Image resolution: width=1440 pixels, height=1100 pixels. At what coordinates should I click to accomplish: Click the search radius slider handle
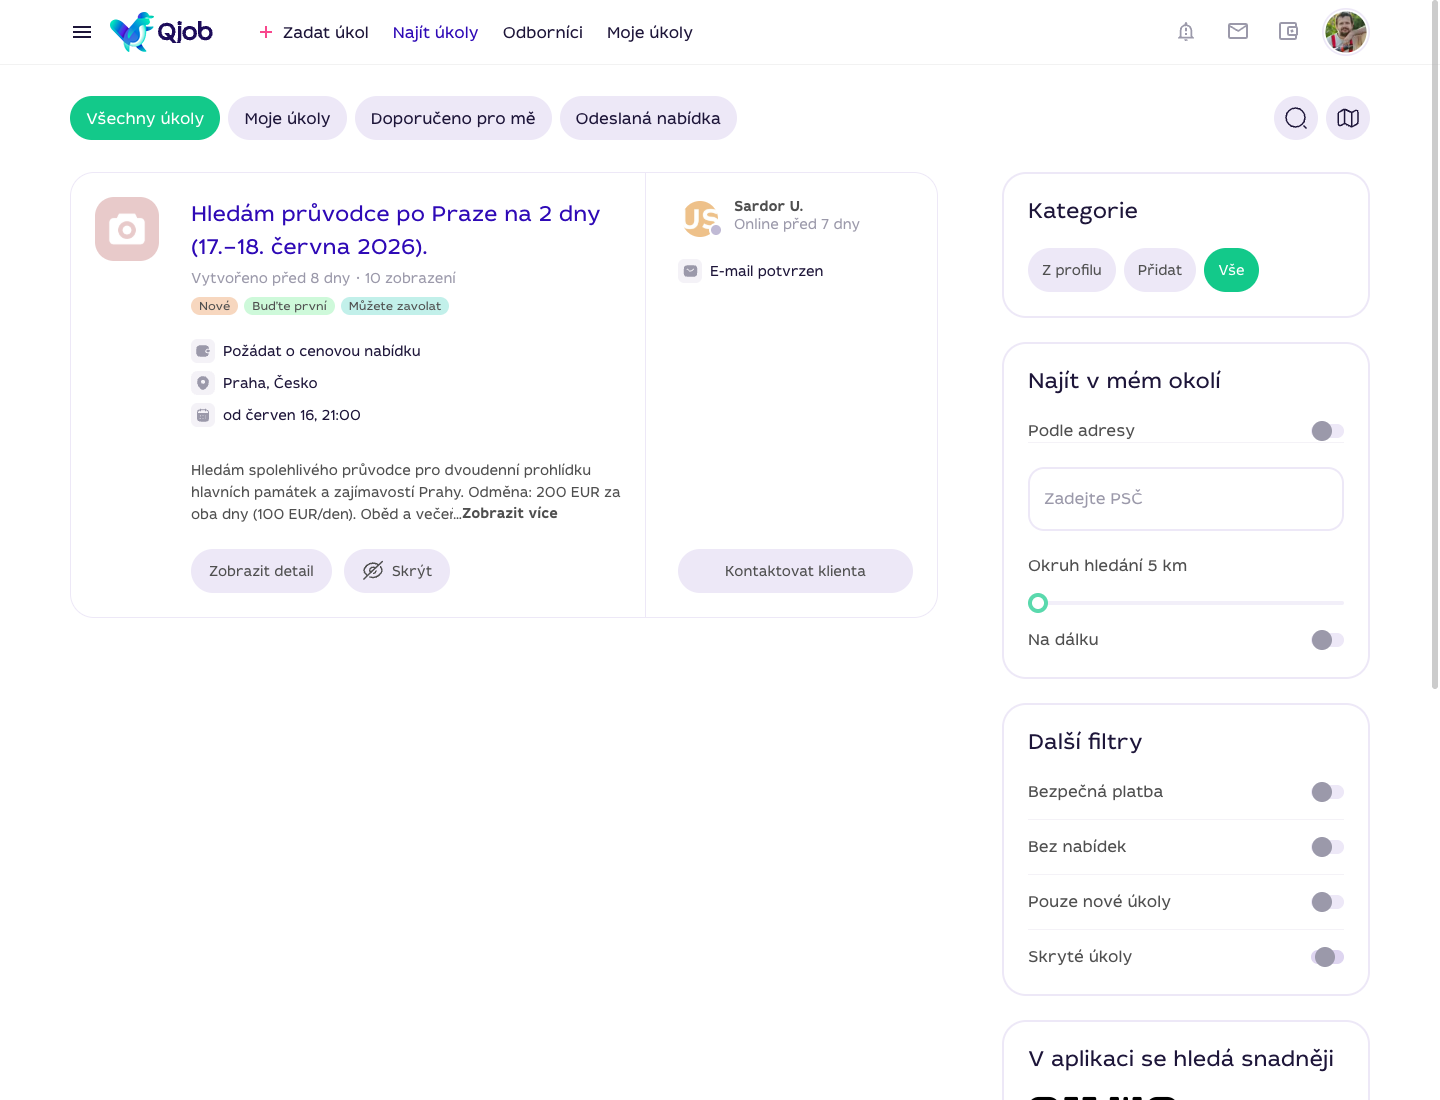point(1038,603)
